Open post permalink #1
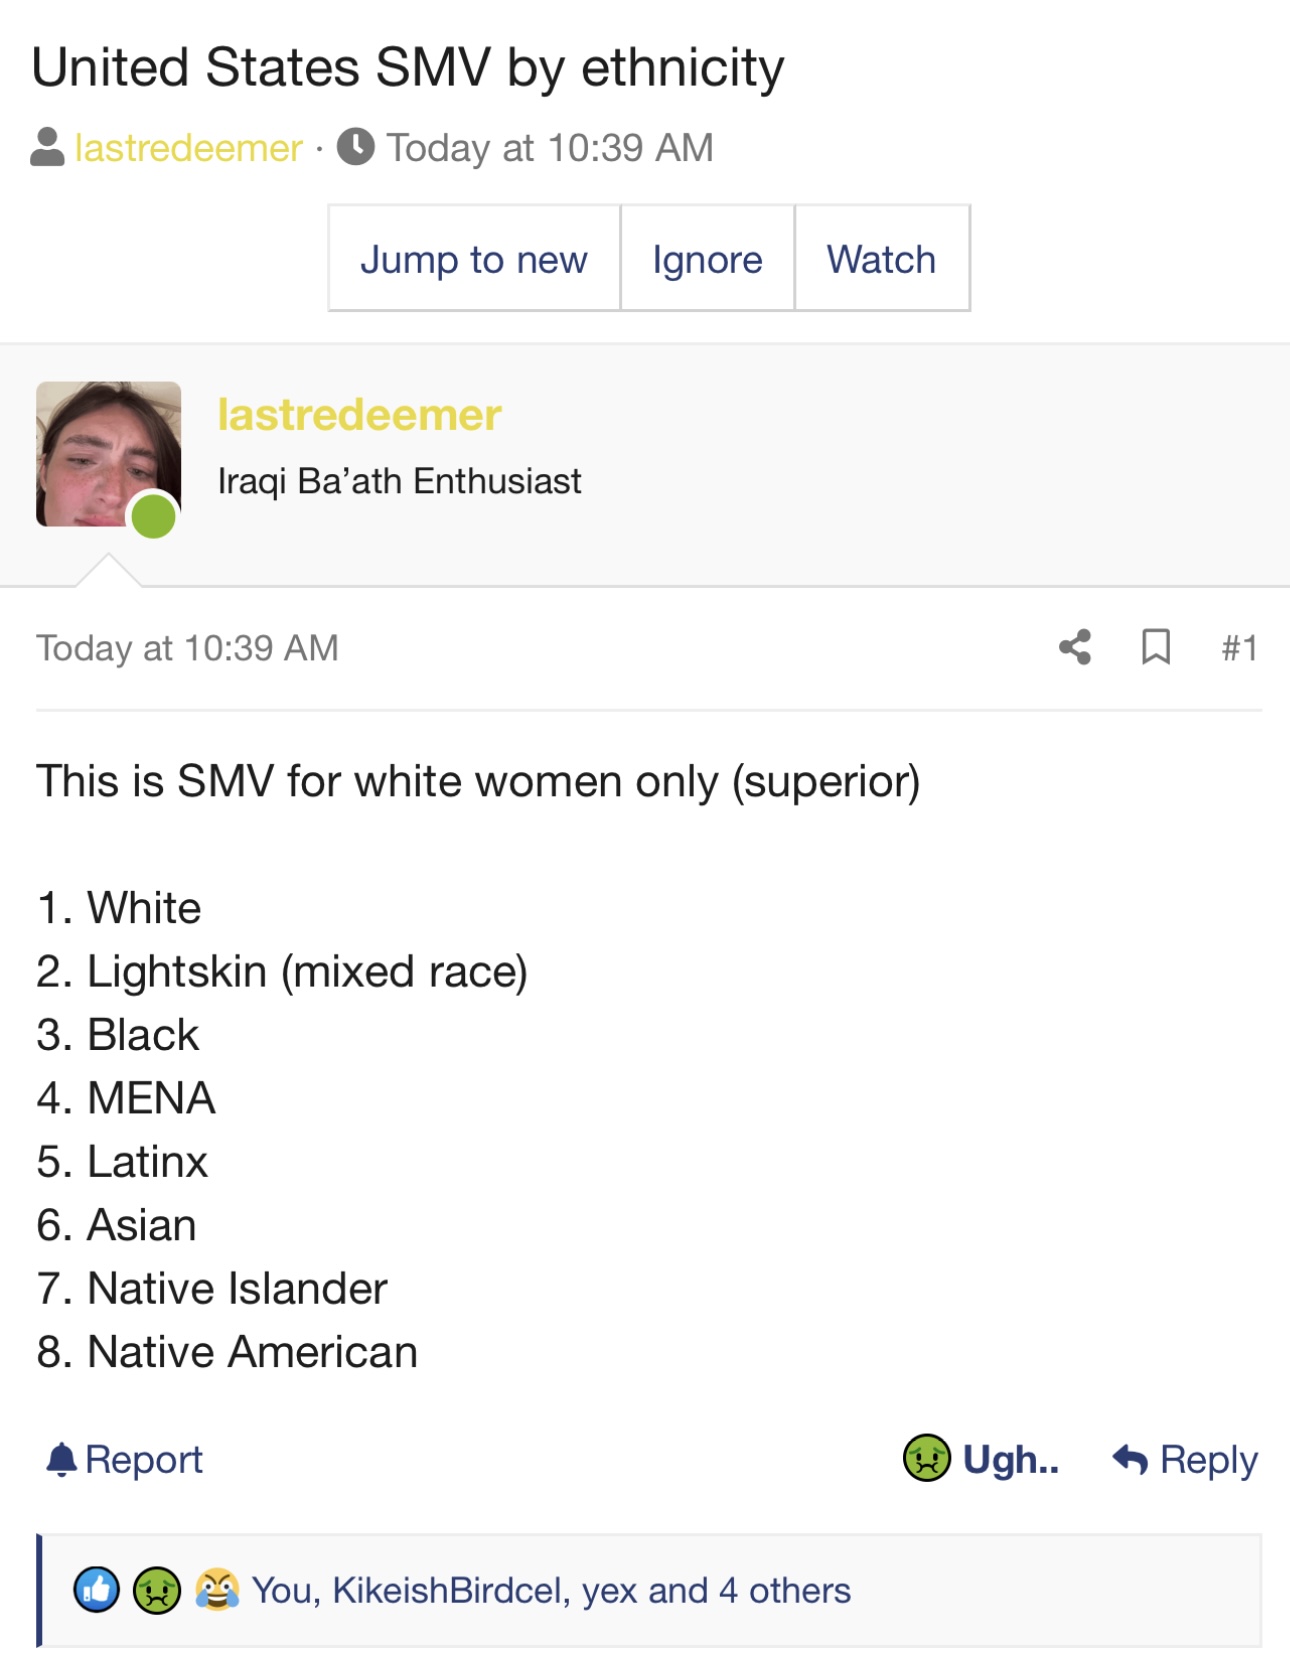 (1239, 648)
